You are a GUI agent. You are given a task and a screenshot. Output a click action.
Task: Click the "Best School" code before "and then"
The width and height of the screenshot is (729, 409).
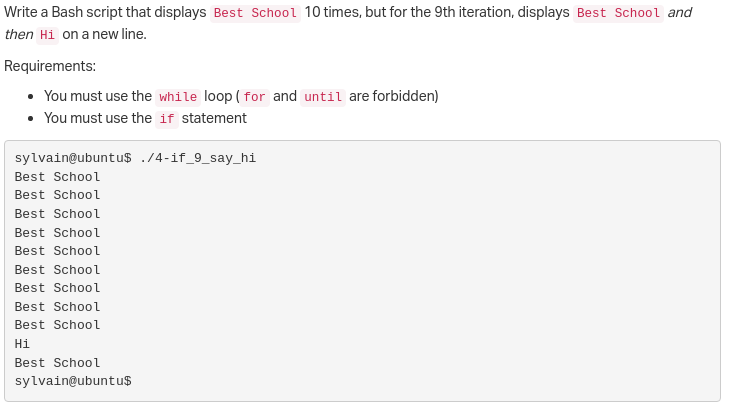[x=618, y=13]
